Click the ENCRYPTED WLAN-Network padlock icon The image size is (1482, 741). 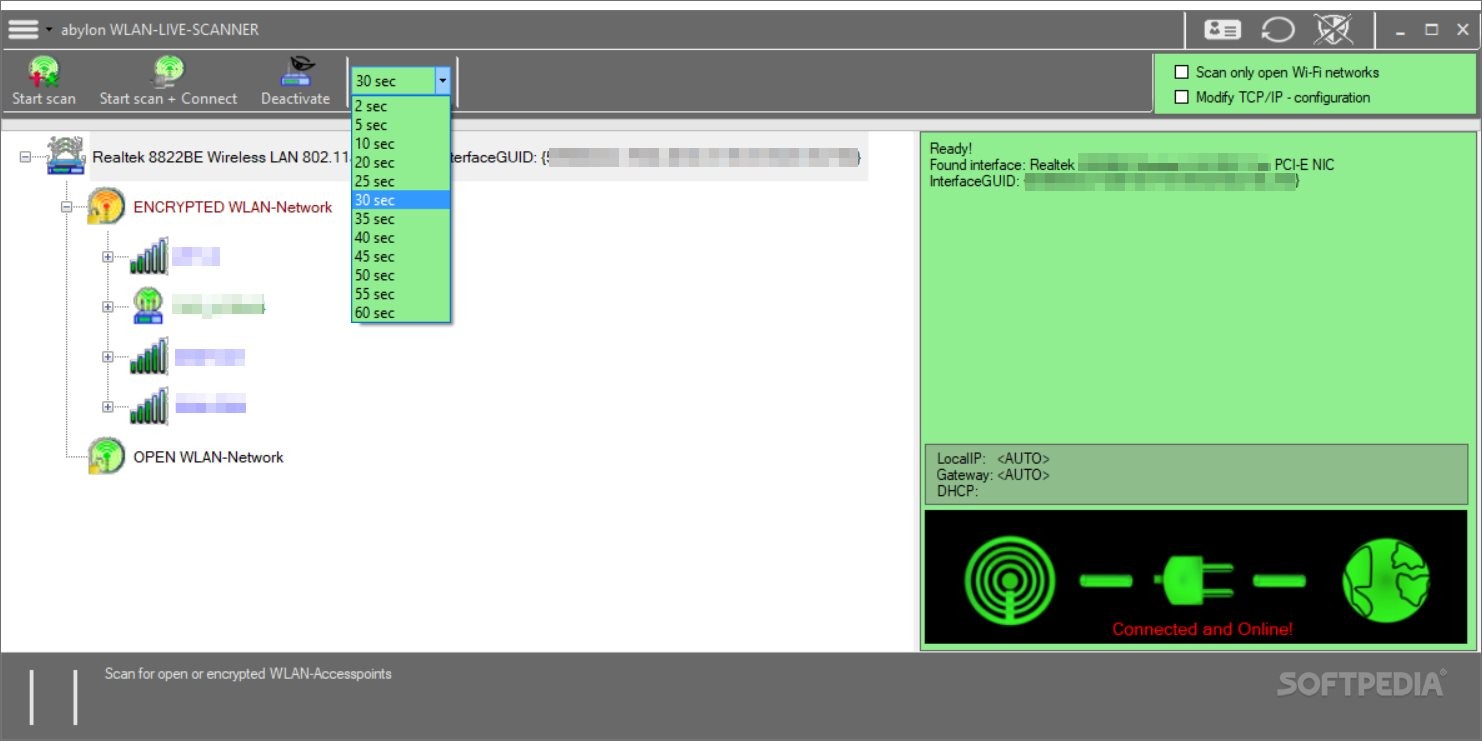(106, 206)
